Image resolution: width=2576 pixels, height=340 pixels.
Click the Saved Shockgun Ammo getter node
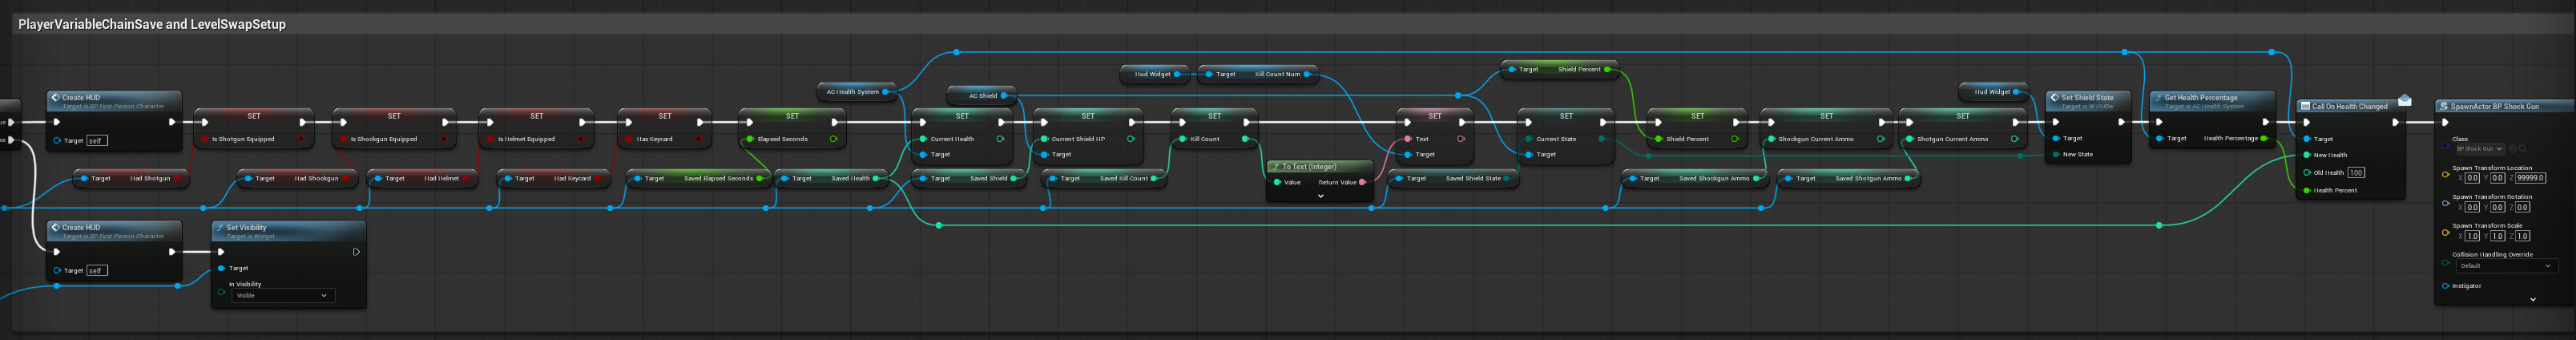pos(1694,179)
